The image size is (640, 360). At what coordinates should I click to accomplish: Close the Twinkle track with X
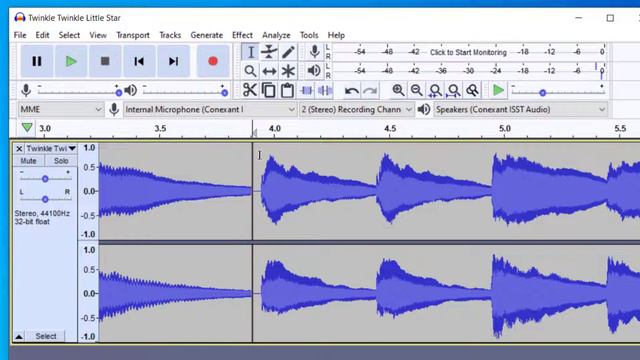tap(19, 149)
